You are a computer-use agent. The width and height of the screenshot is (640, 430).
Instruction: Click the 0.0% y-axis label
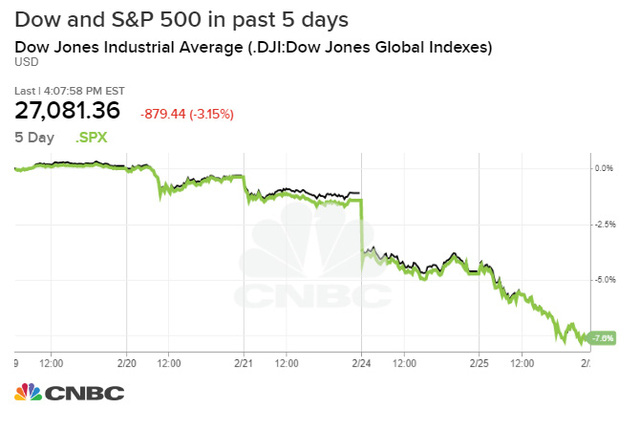point(603,168)
